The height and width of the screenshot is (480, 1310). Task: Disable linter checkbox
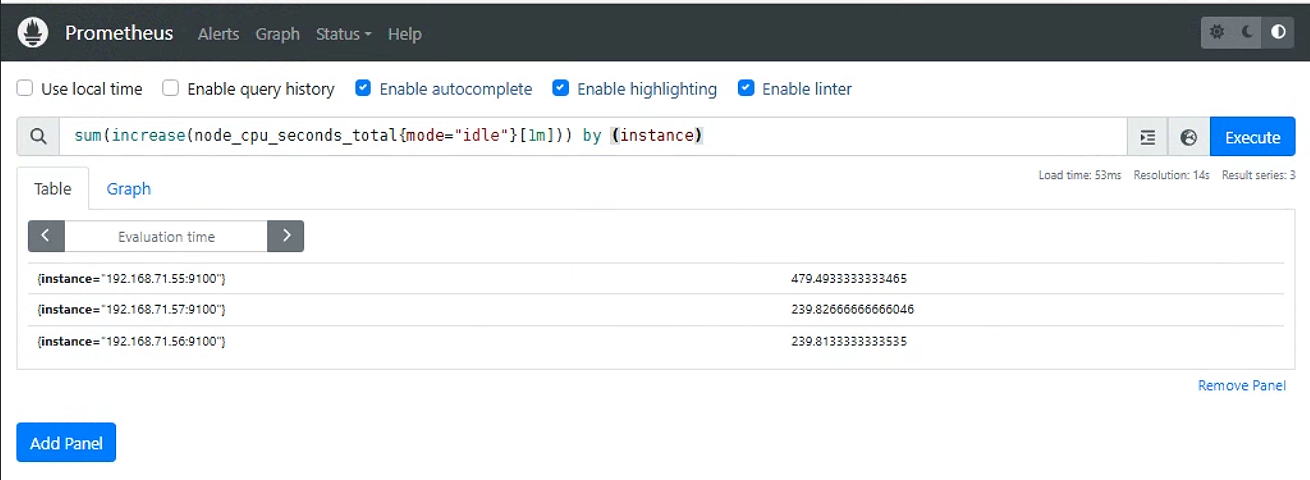(746, 88)
